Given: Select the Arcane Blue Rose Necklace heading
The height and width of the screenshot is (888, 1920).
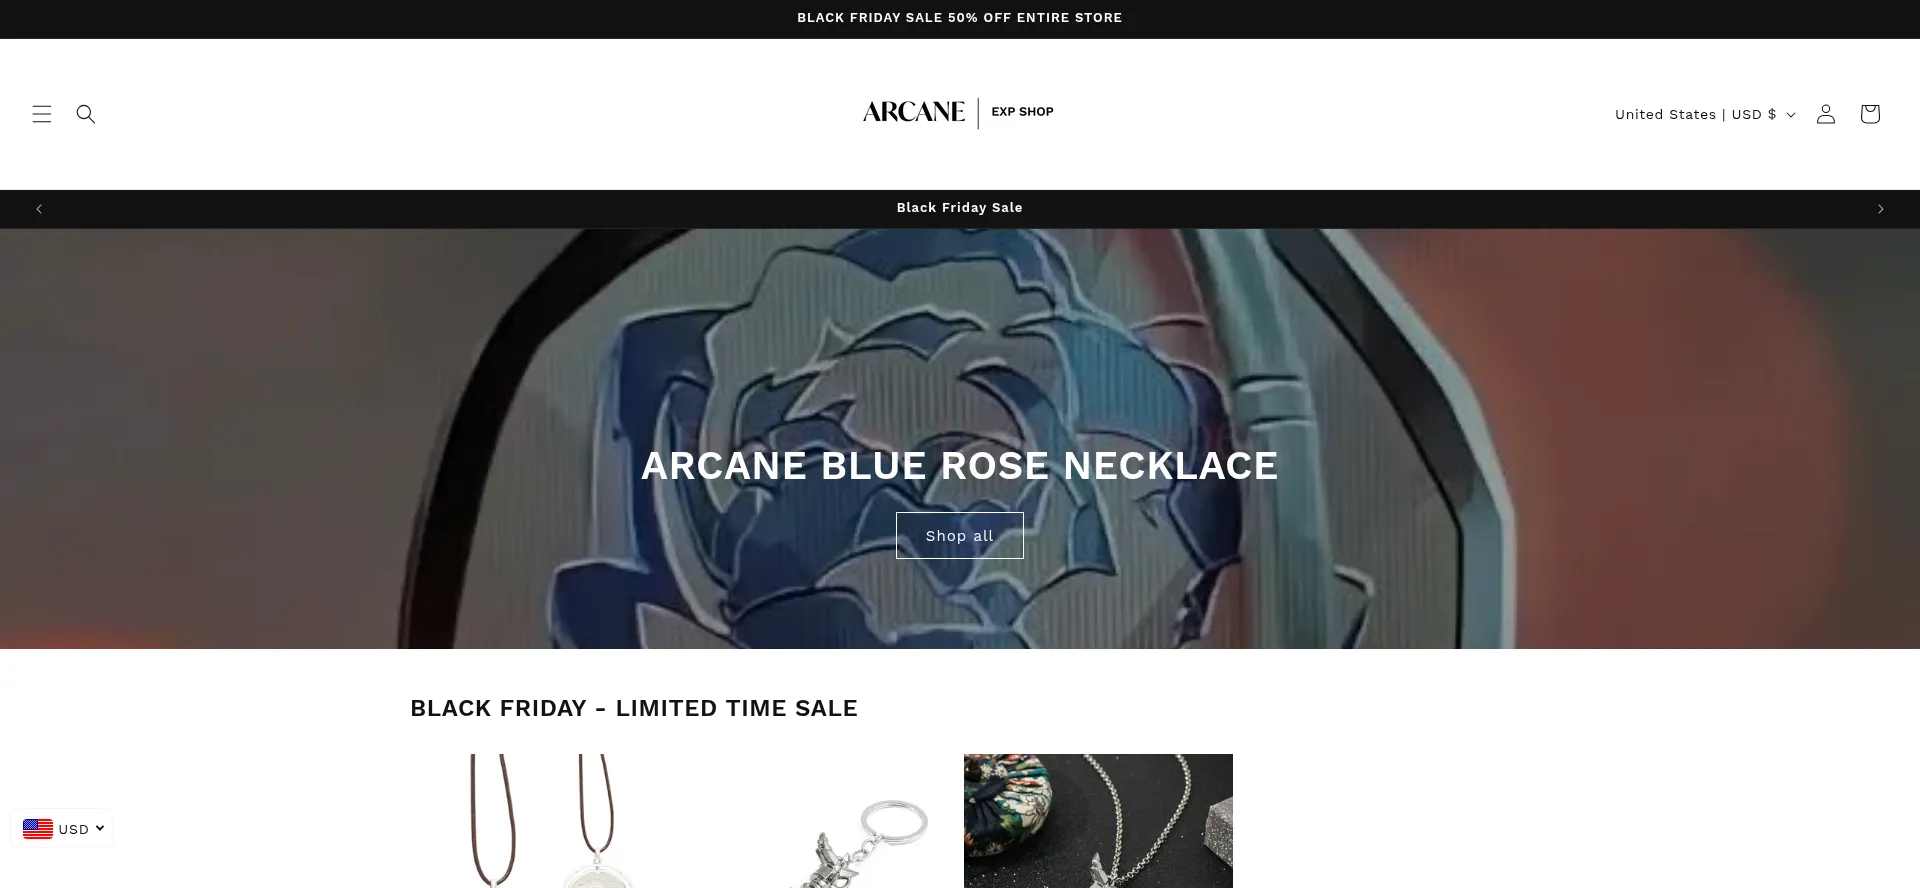Looking at the screenshot, I should pyautogui.click(x=960, y=466).
